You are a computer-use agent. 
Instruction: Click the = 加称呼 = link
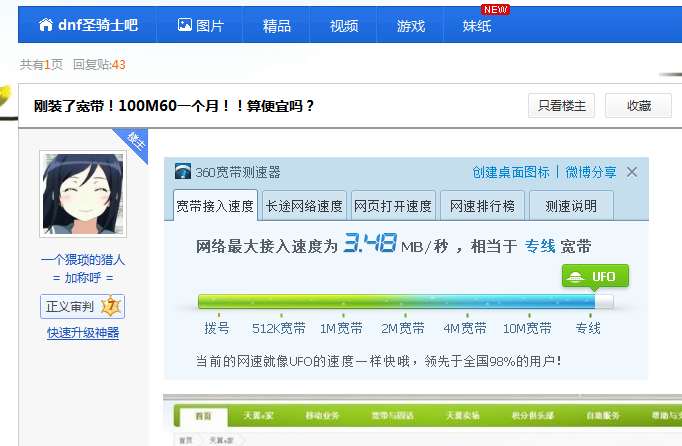pyautogui.click(x=83, y=277)
